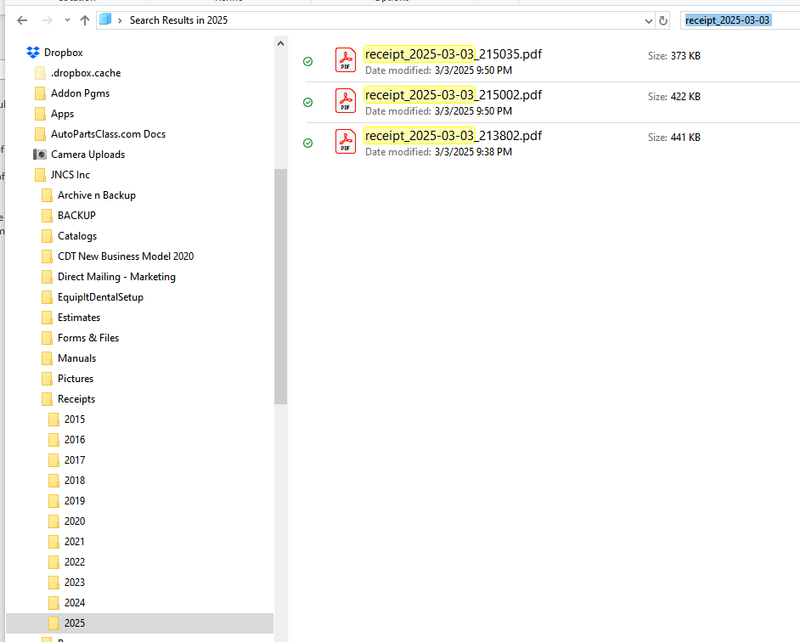Click the forward navigation arrow

point(47,20)
